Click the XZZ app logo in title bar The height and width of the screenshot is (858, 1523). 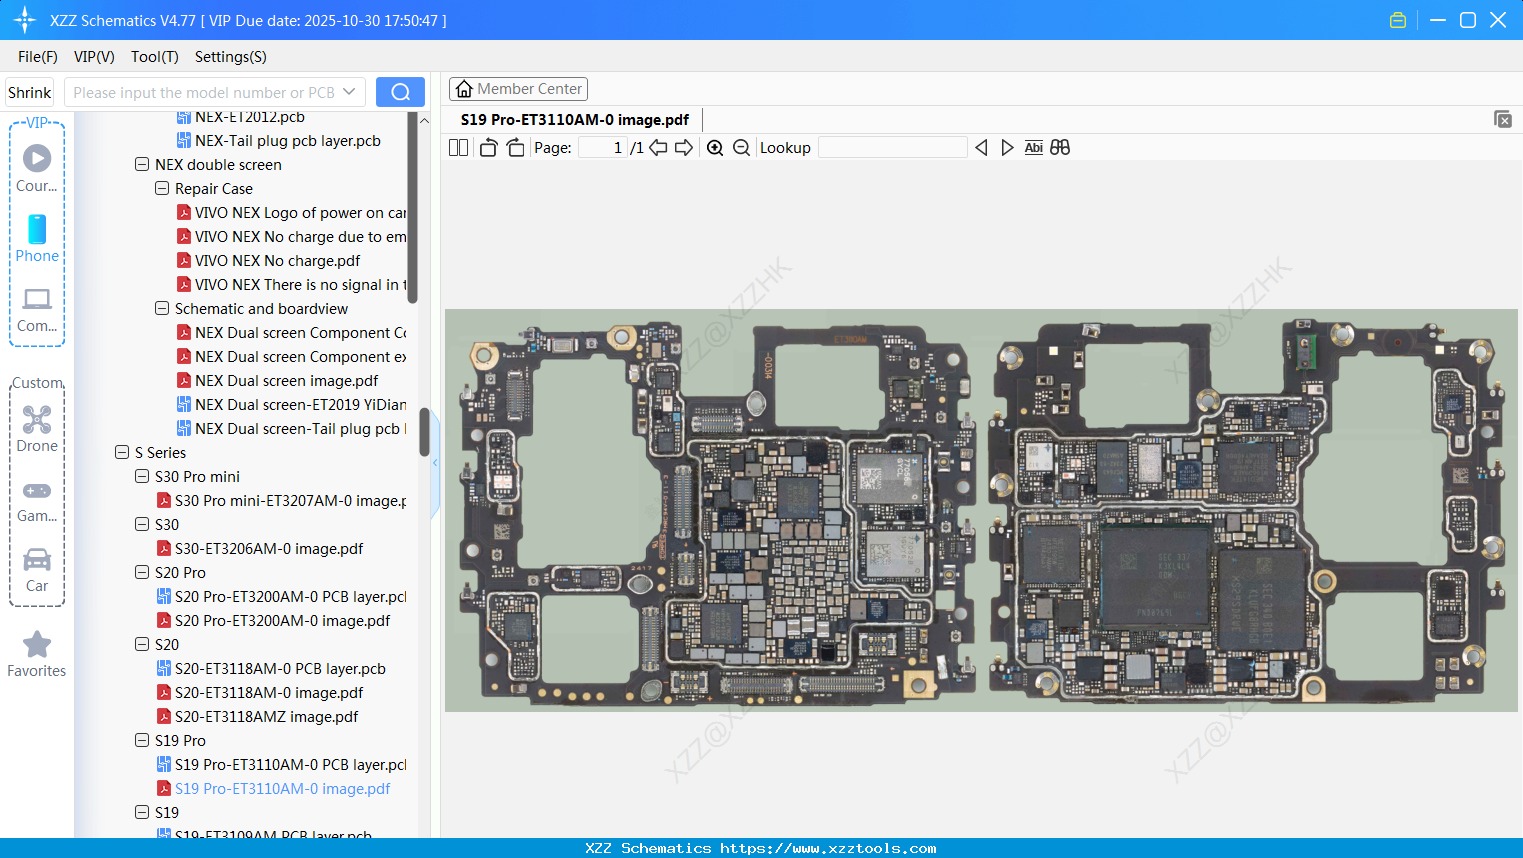(25, 20)
